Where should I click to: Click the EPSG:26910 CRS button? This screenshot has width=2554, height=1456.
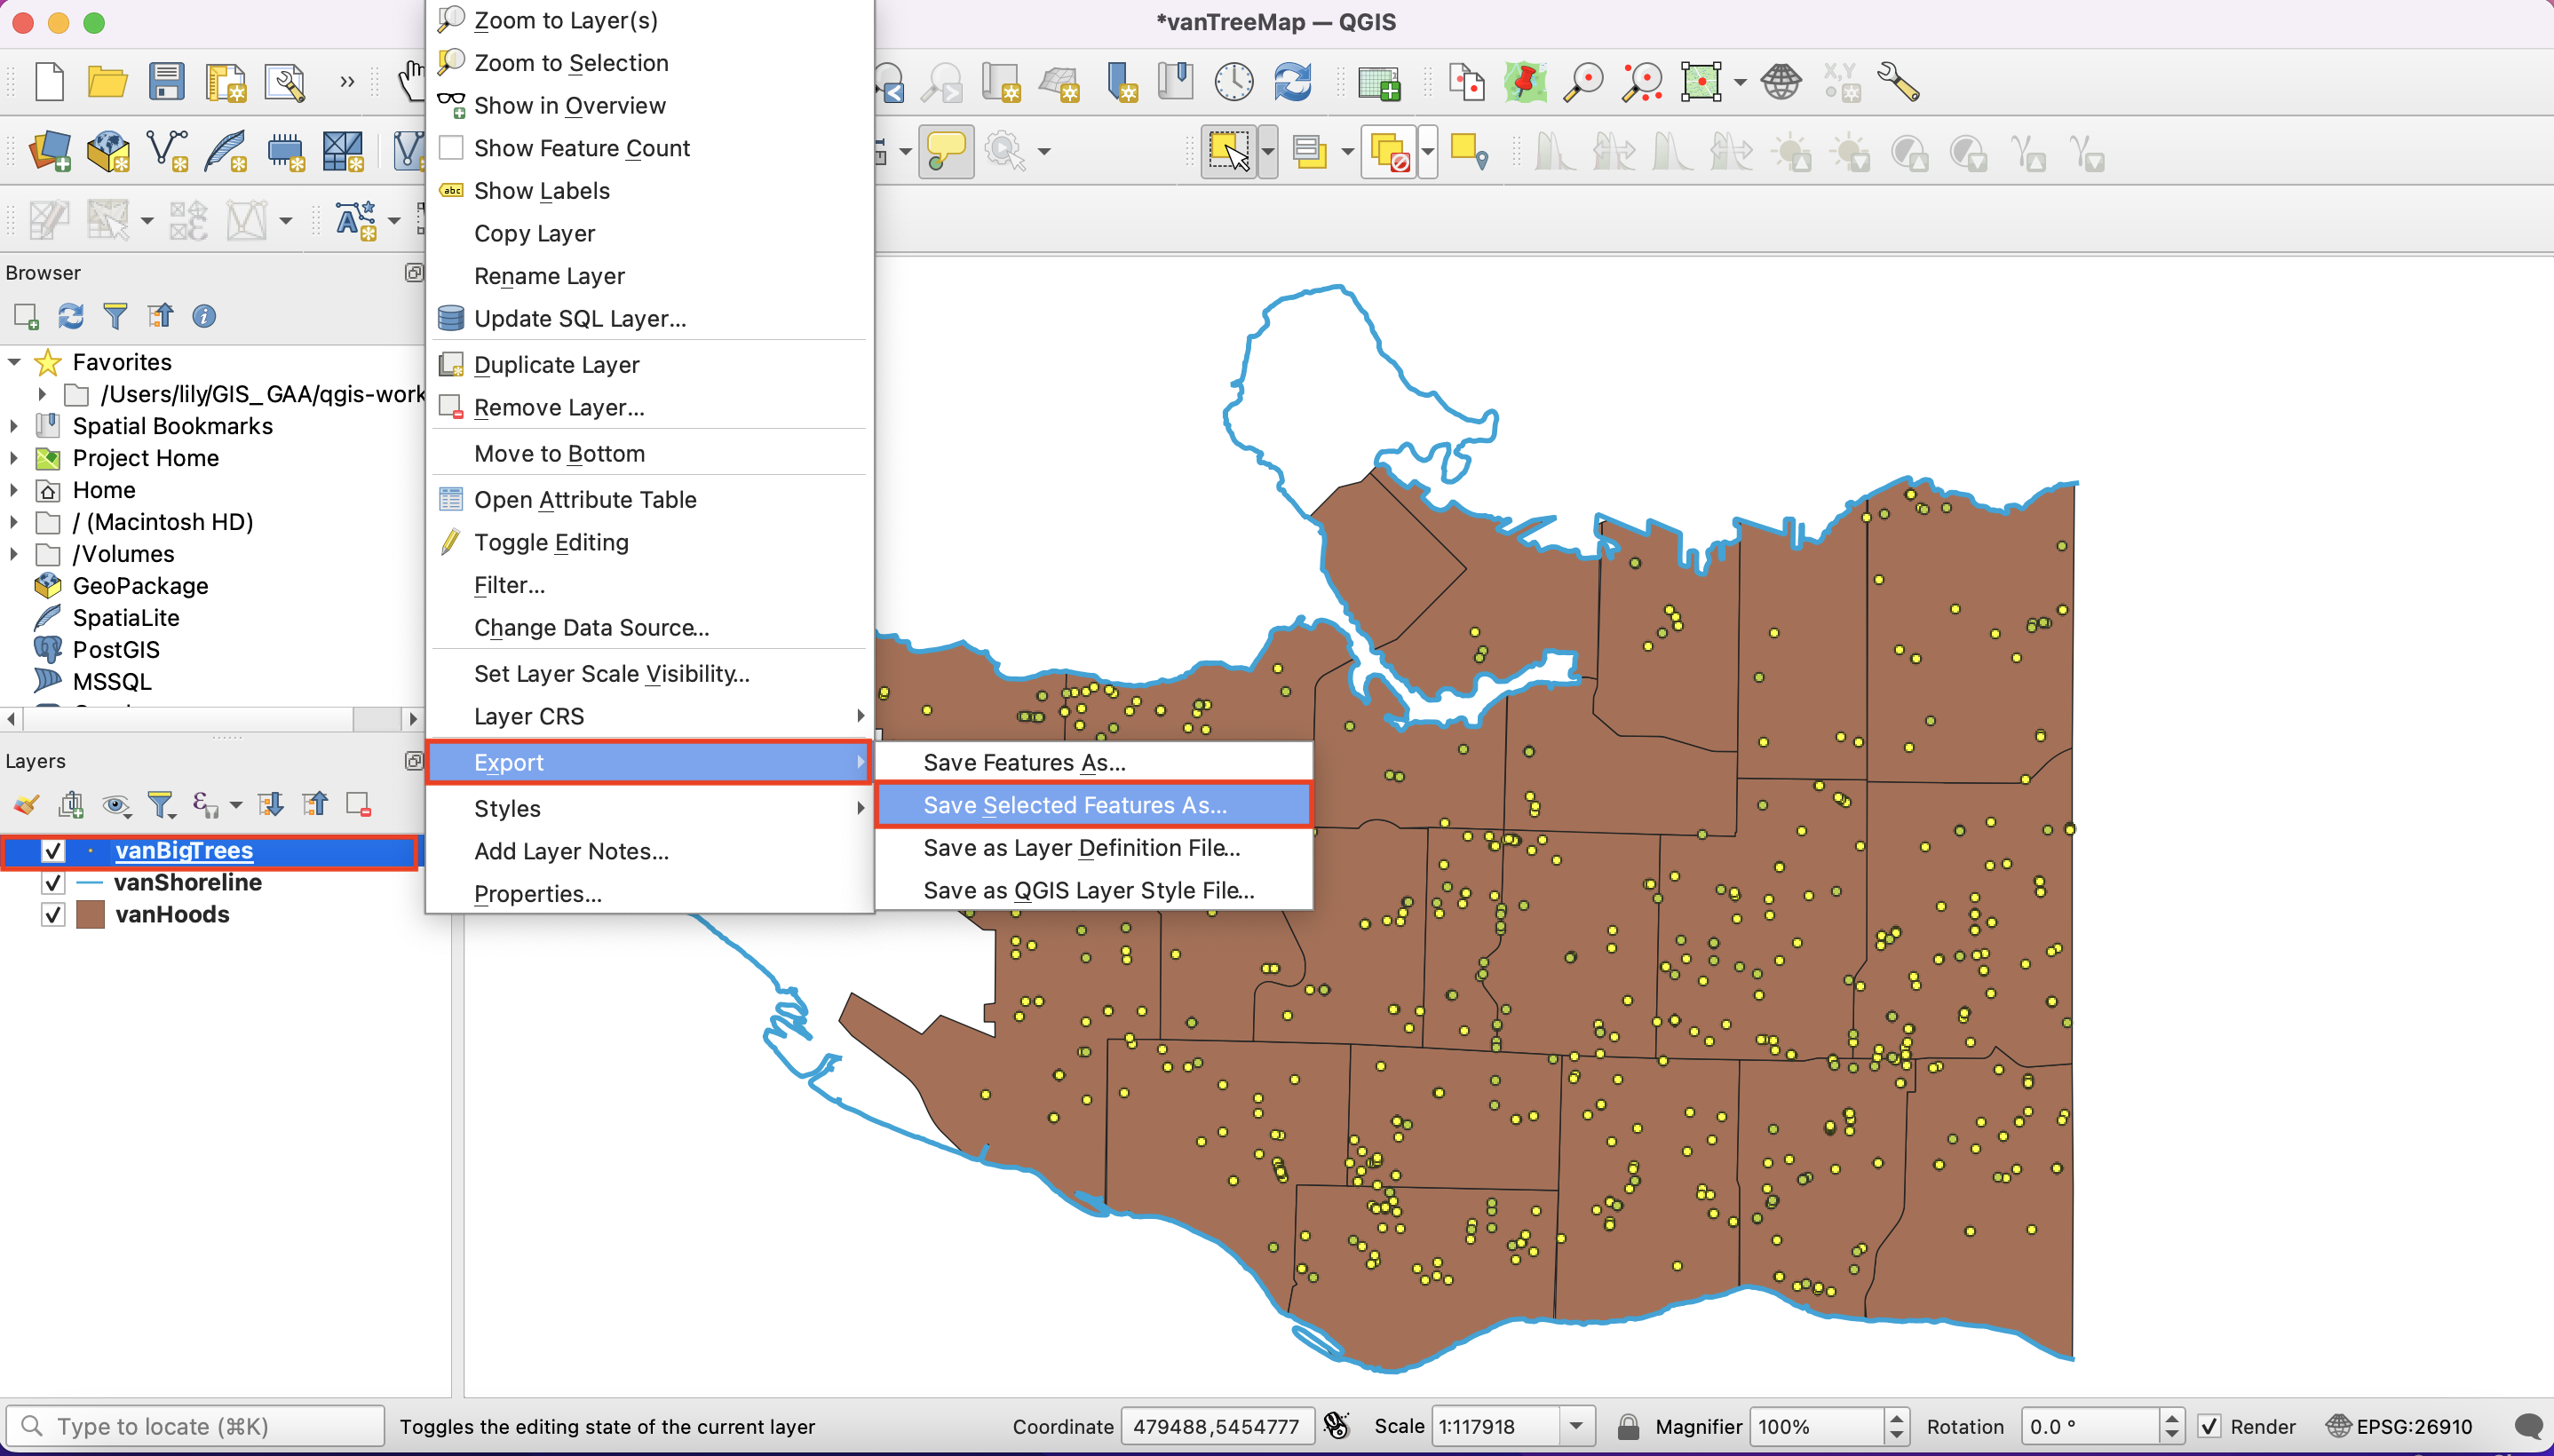pos(2399,1427)
